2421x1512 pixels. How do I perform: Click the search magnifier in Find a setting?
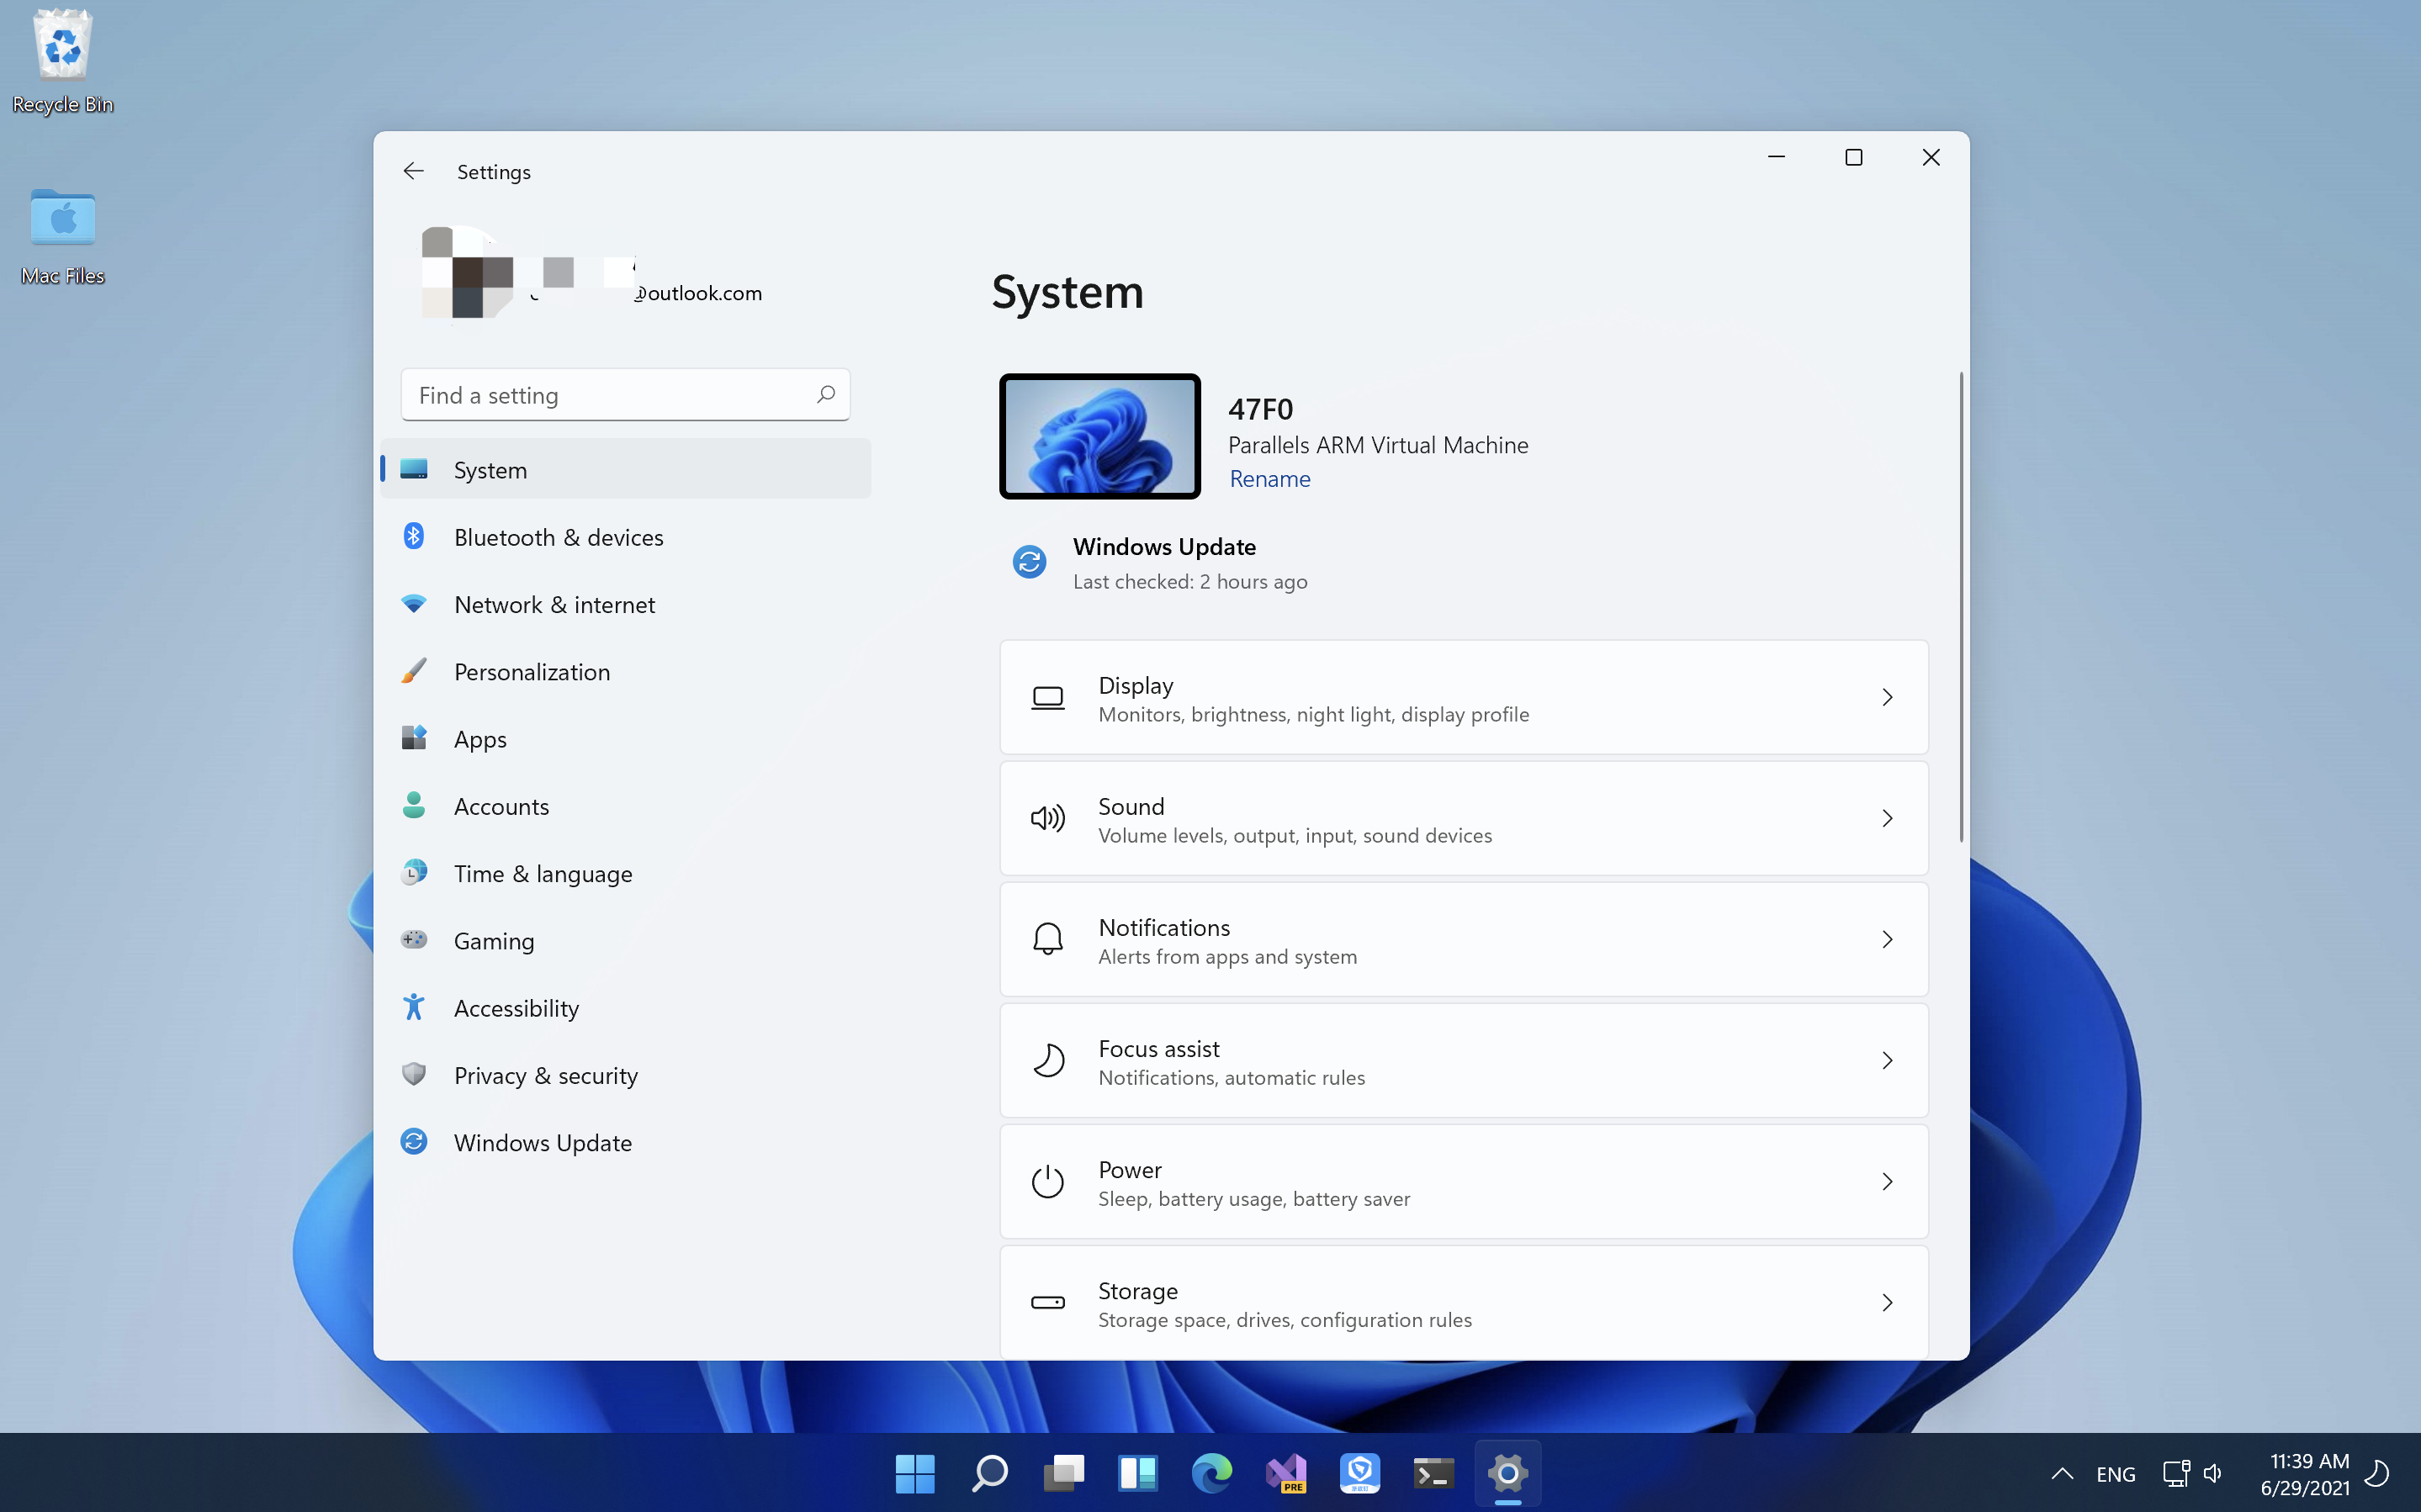825,394
